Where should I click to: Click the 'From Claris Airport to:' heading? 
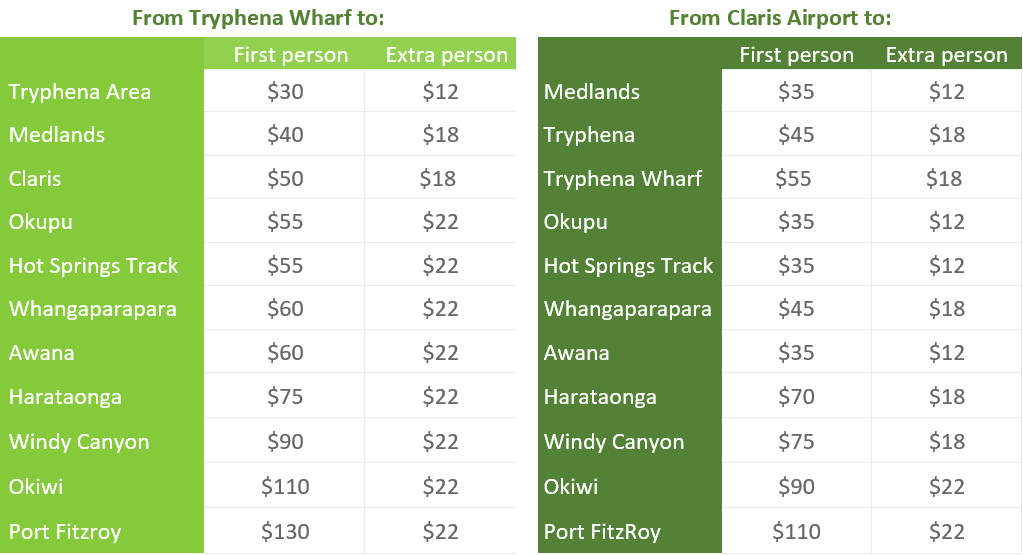[x=780, y=18]
